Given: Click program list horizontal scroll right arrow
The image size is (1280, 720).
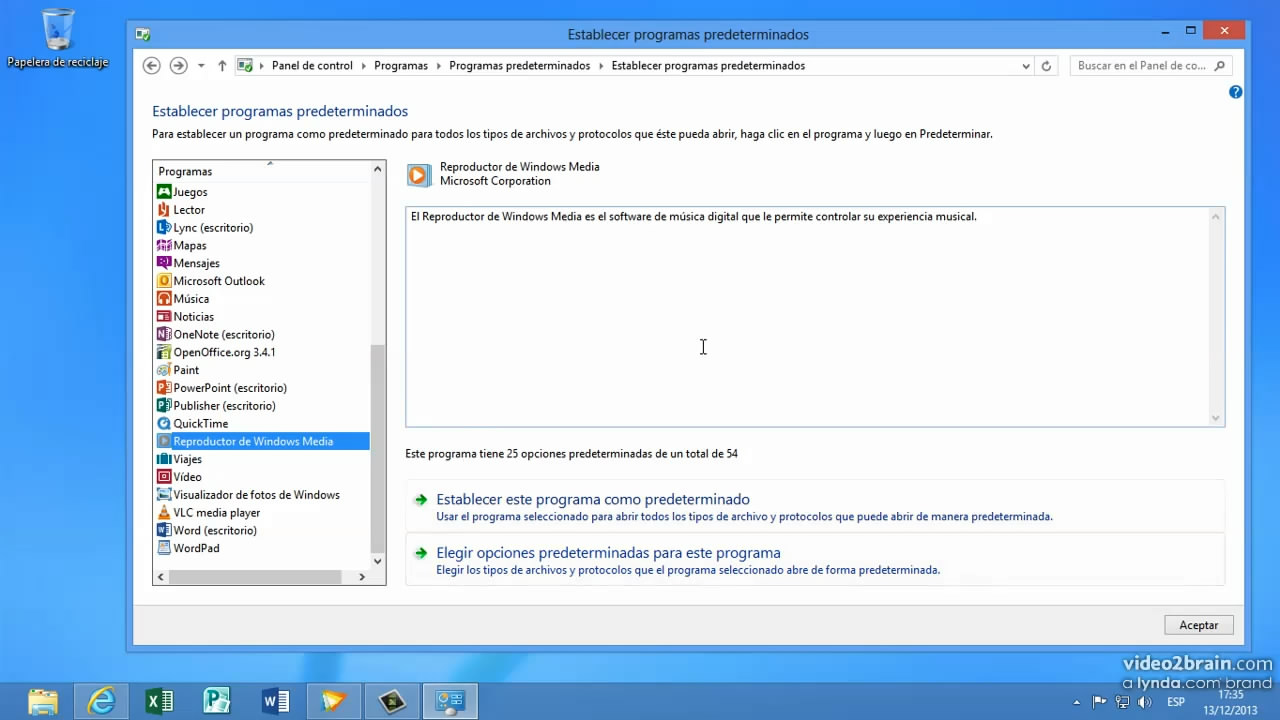Looking at the screenshot, I should 362,577.
